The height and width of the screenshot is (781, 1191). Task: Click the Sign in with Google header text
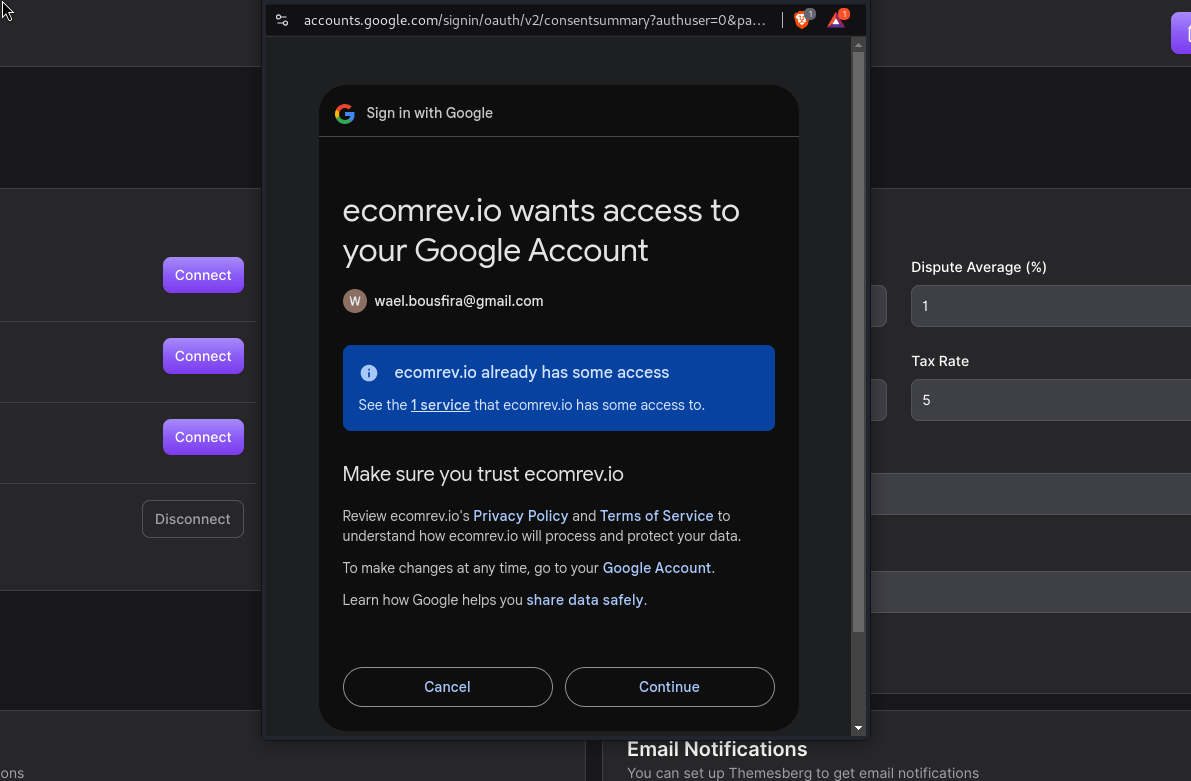click(429, 113)
